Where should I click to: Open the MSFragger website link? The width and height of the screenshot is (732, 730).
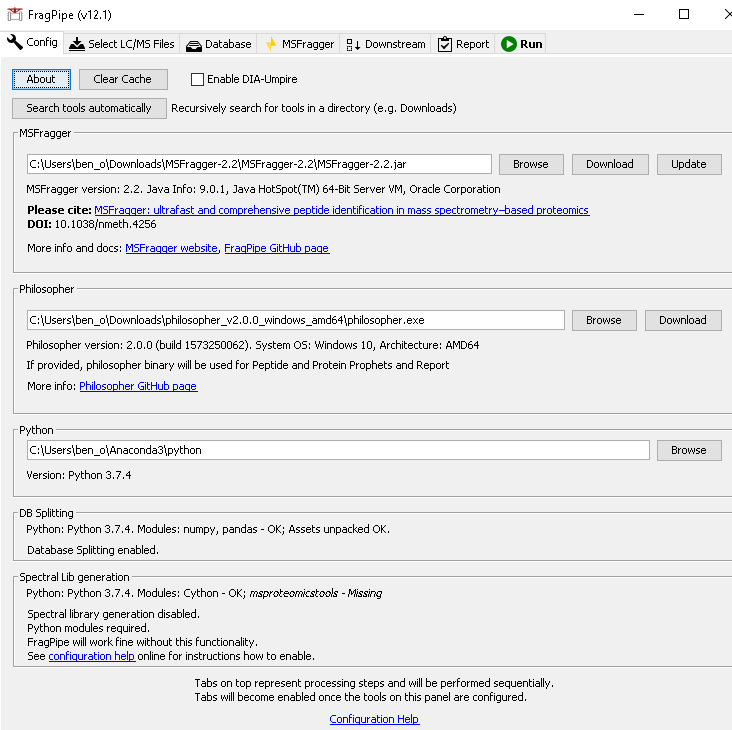click(171, 248)
